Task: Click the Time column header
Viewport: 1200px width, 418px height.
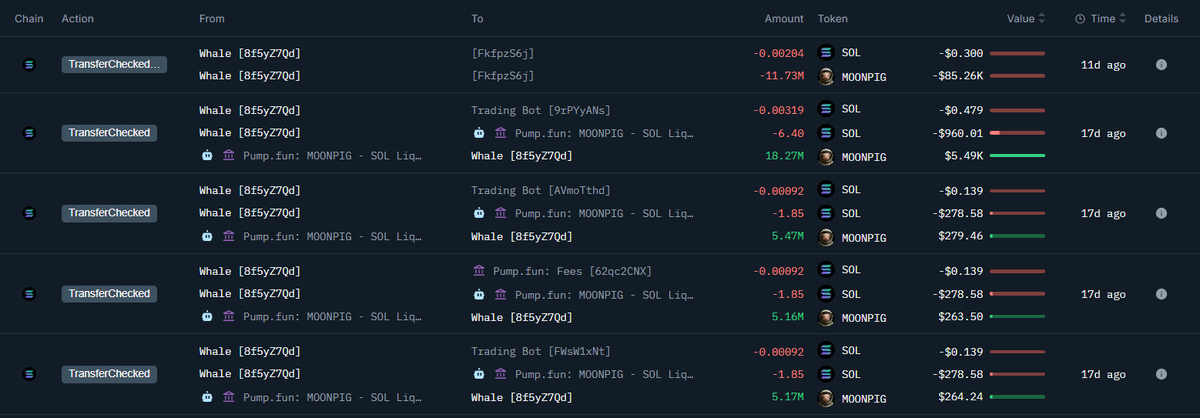Action: [x=1103, y=19]
